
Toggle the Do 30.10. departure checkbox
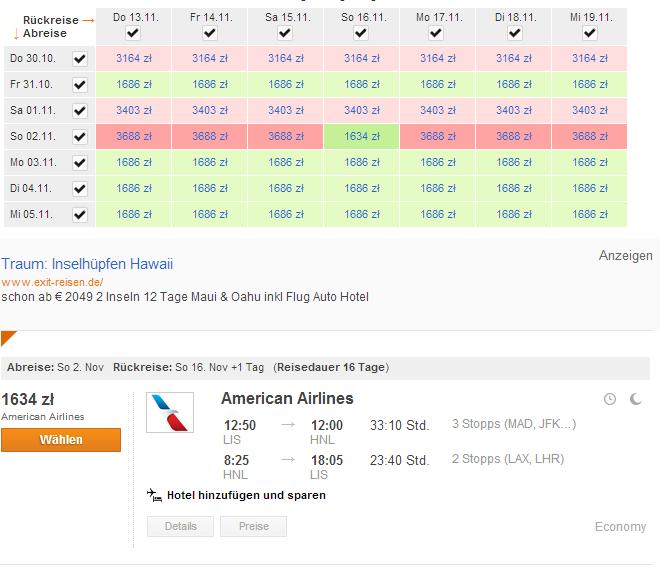pyautogui.click(x=80, y=58)
